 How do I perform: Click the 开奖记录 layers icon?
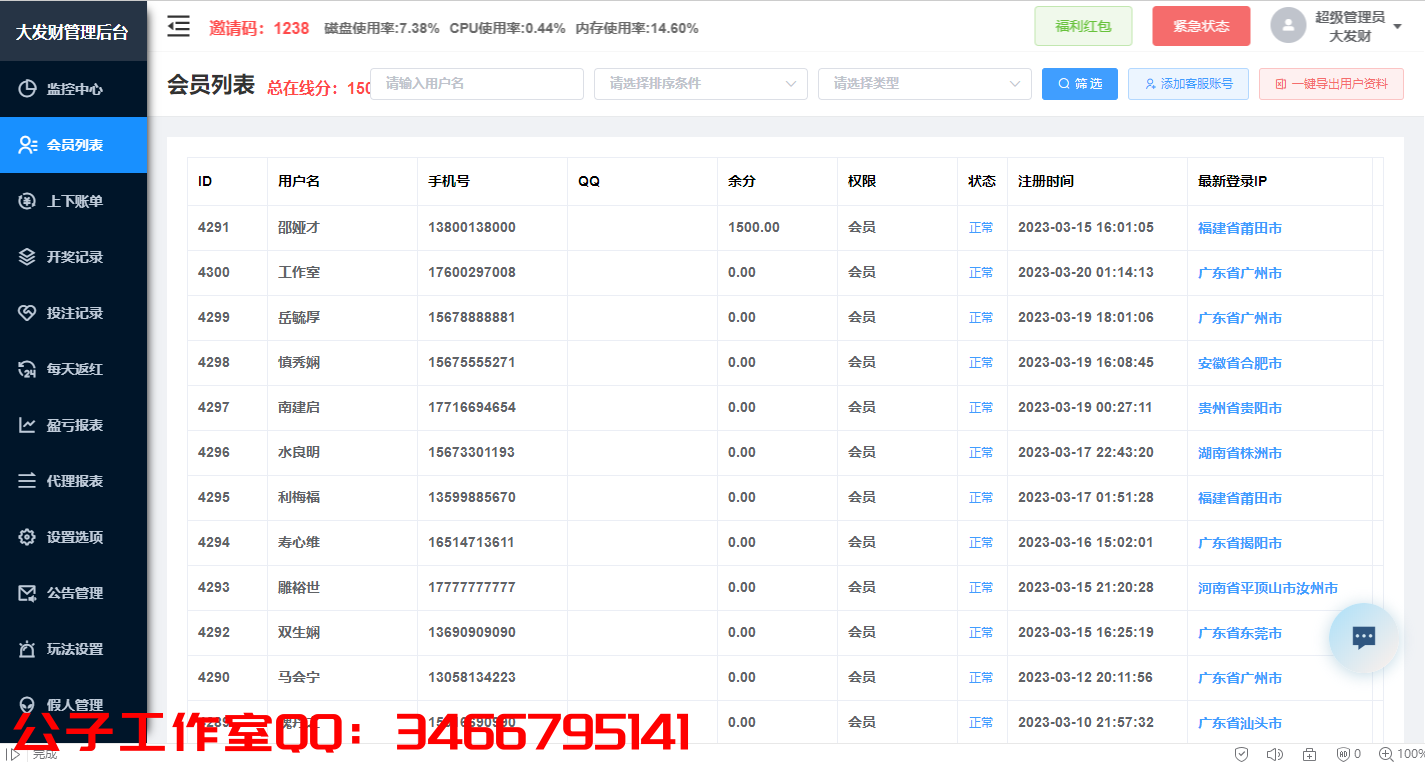tap(28, 257)
